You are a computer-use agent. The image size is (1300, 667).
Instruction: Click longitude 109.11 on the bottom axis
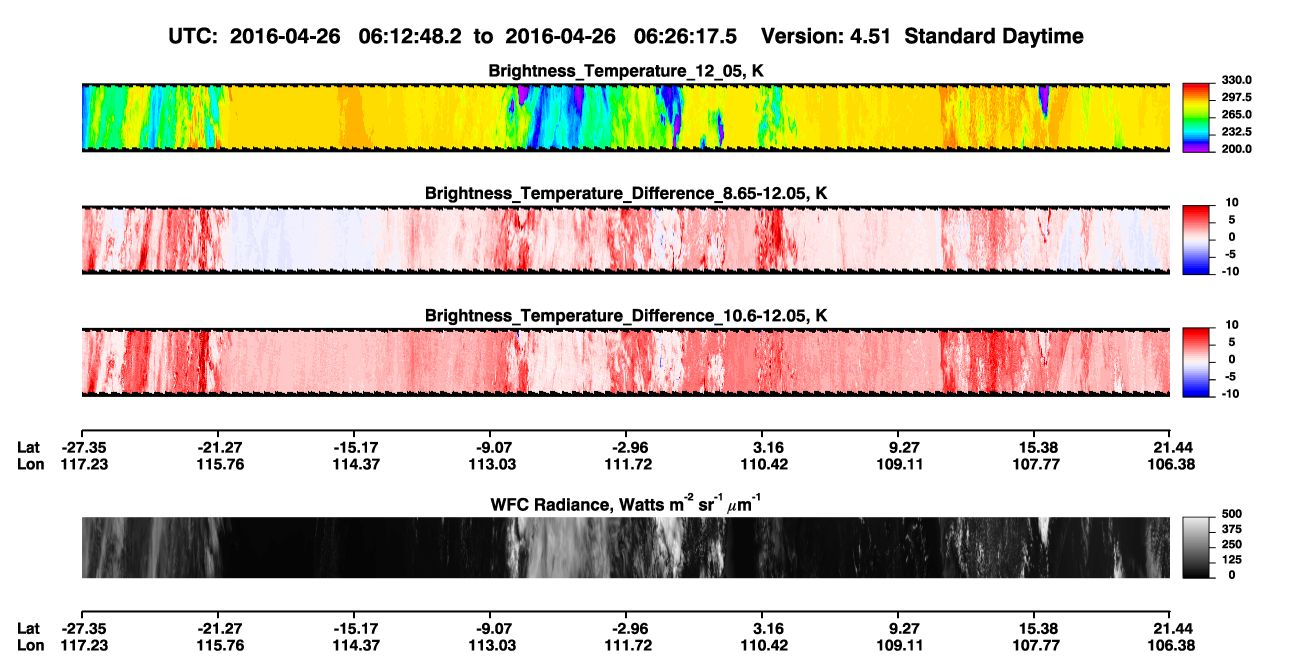tap(898, 645)
